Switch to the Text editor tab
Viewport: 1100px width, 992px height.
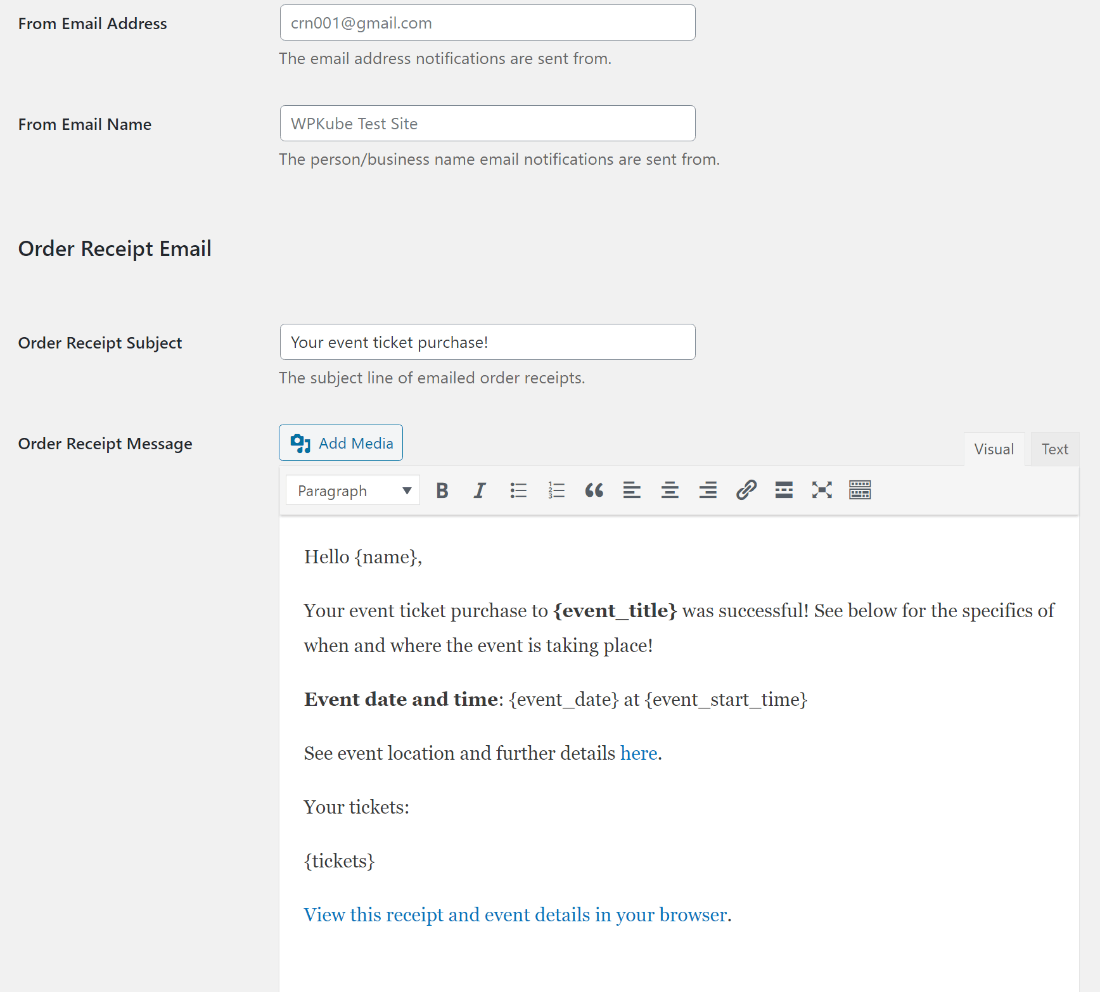1054,449
